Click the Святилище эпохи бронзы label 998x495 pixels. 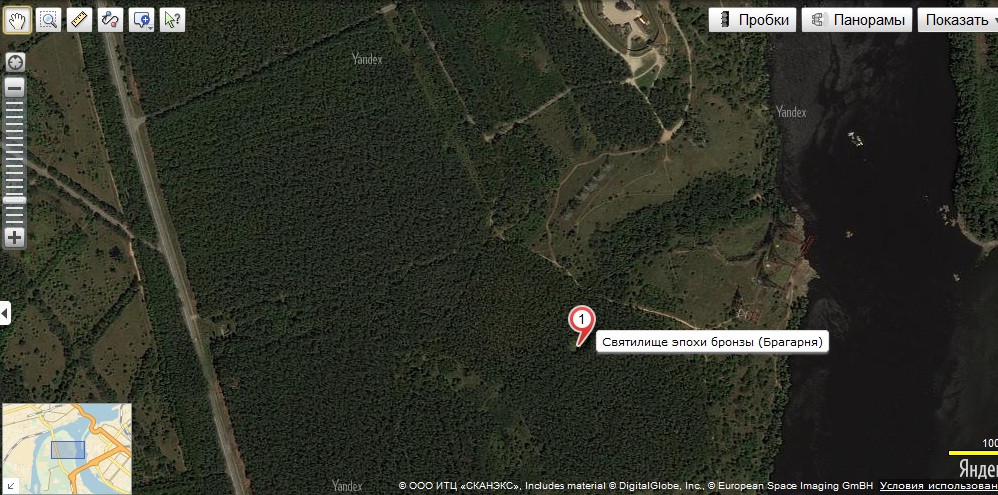712,342
